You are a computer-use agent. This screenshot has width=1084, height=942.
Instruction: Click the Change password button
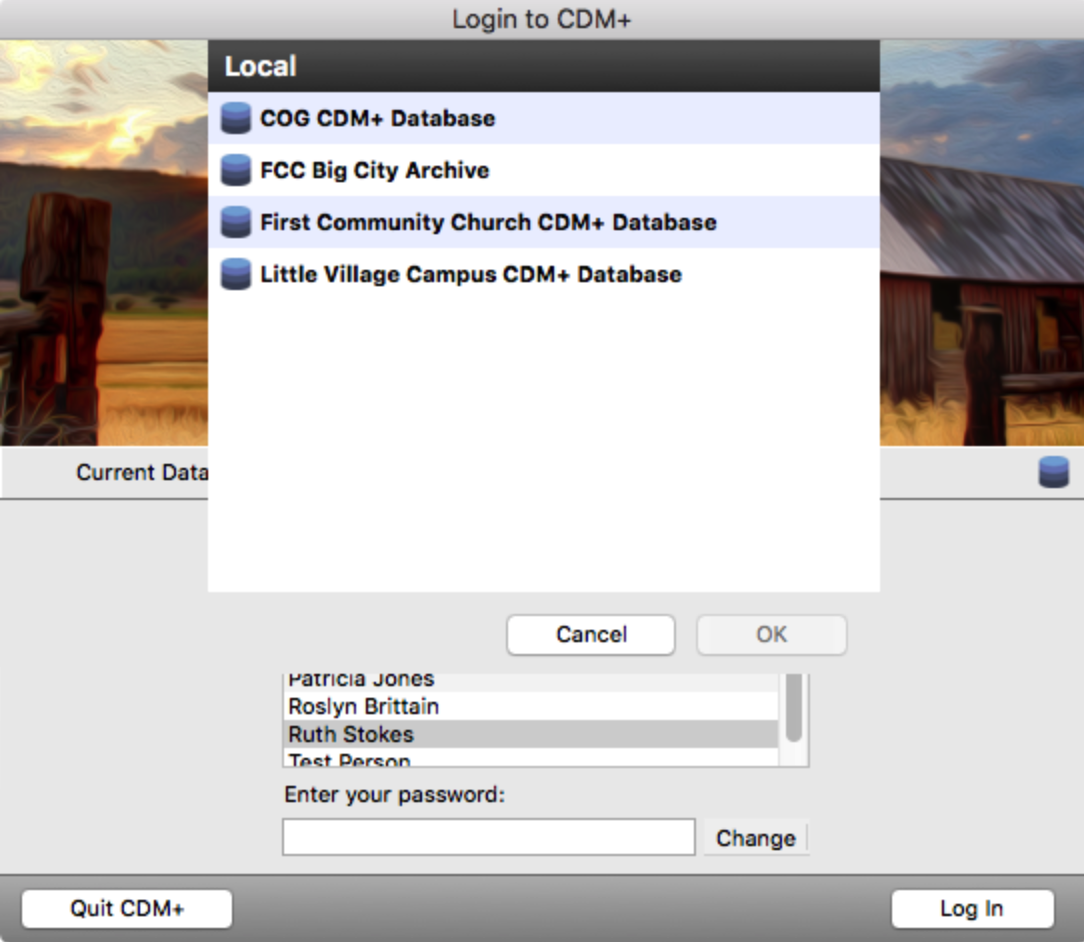(x=755, y=838)
